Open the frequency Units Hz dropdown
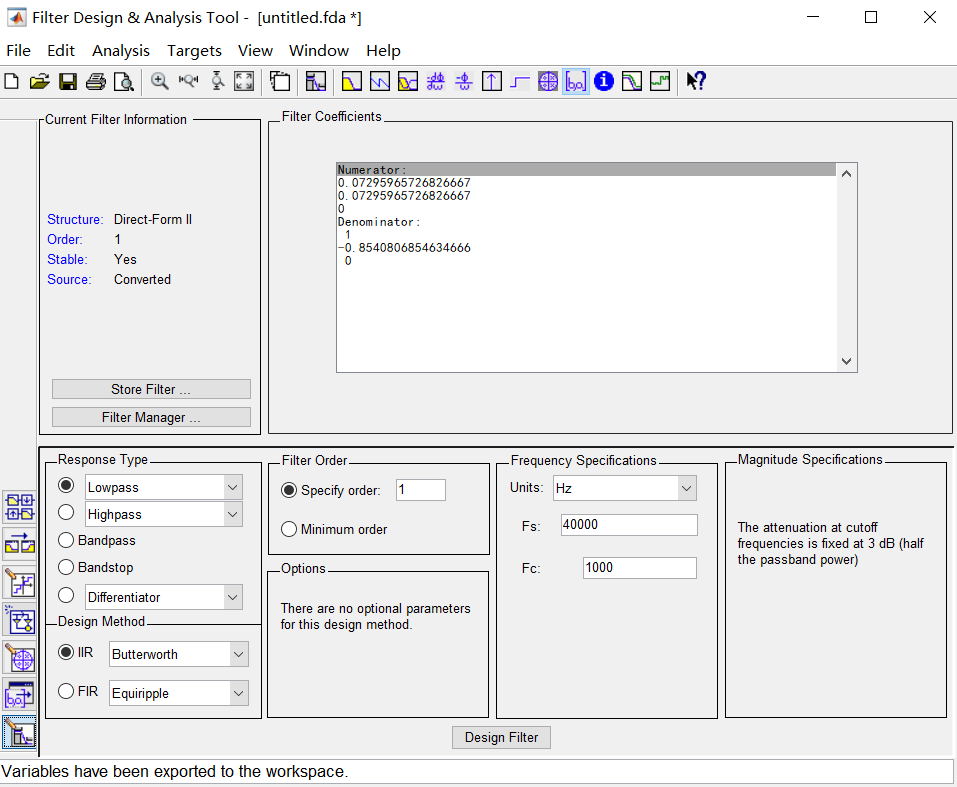This screenshot has width=957, height=787. (687, 488)
